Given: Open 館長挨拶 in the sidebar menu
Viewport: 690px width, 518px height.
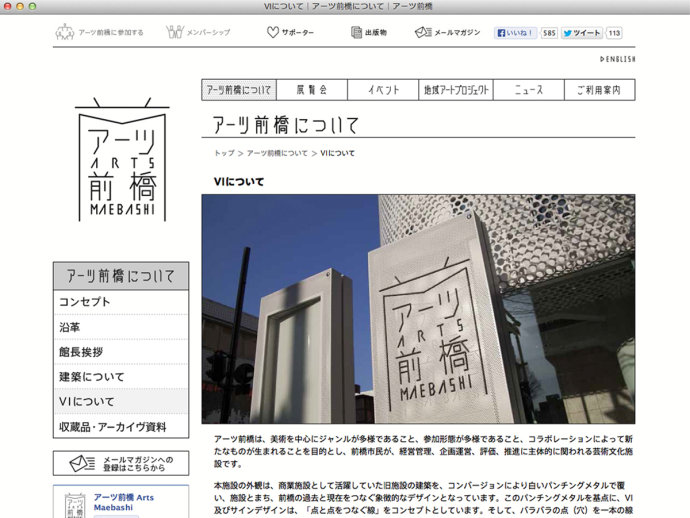Looking at the screenshot, I should click(121, 352).
